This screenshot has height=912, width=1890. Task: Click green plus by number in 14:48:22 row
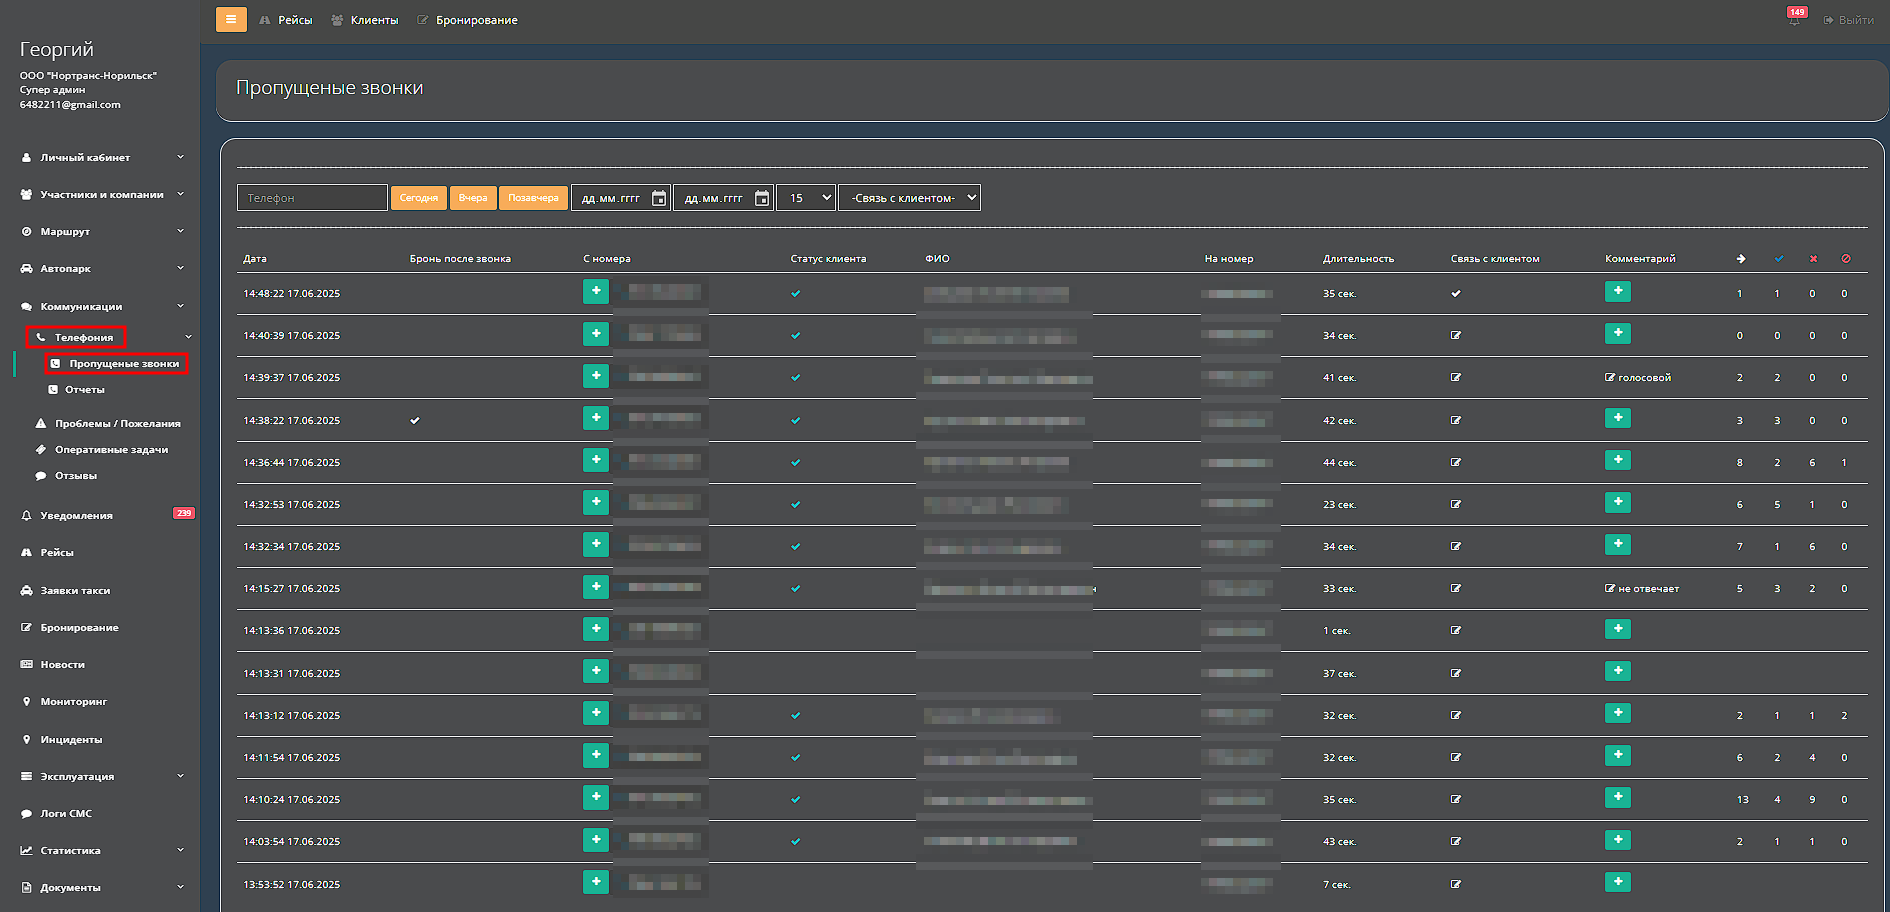coord(596,292)
